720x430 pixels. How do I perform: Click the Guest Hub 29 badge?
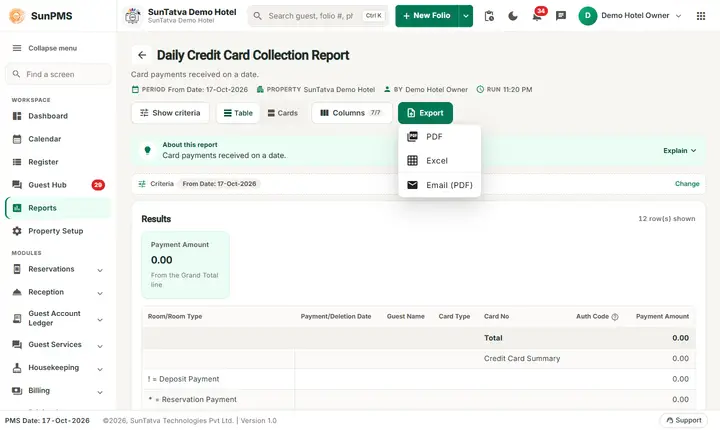[x=98, y=185]
